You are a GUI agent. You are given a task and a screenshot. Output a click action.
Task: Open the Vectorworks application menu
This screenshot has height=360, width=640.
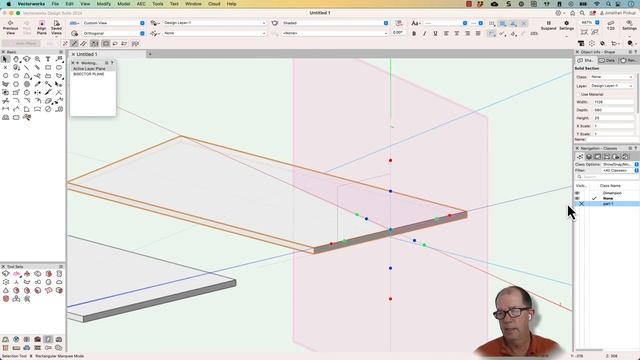[31, 4]
